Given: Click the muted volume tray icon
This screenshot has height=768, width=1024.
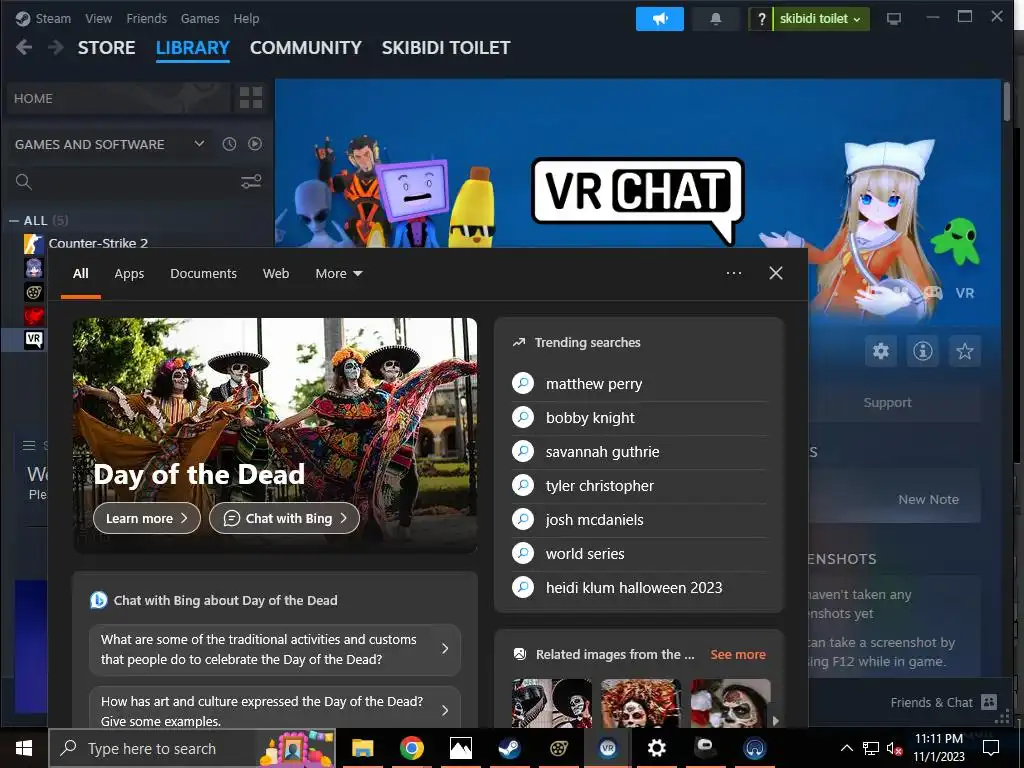Looking at the screenshot, I should pos(895,748).
